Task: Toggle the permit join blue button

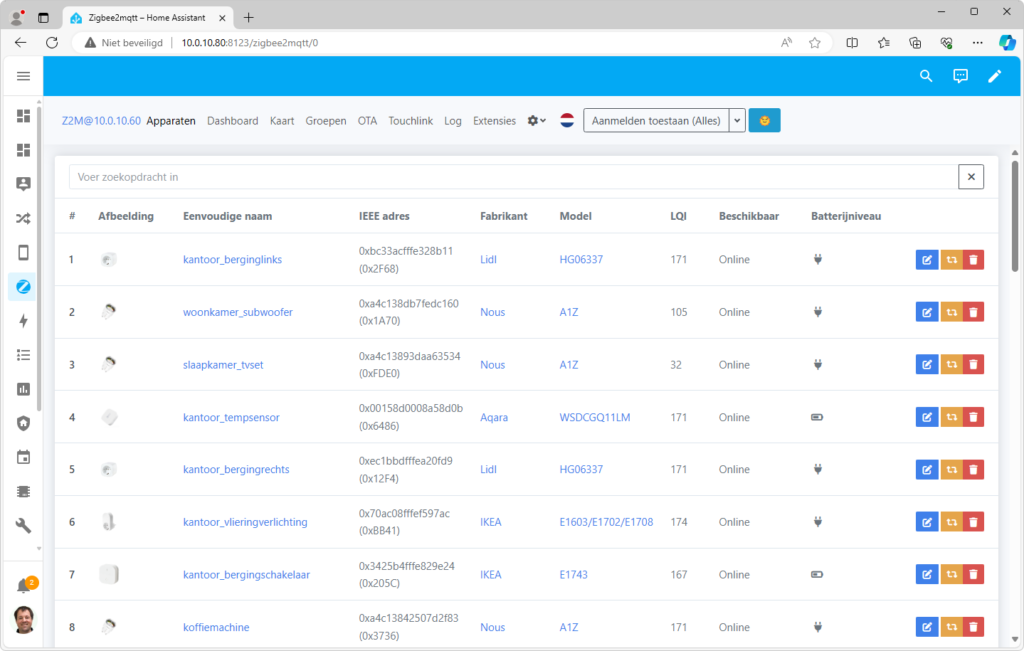Action: [x=764, y=121]
